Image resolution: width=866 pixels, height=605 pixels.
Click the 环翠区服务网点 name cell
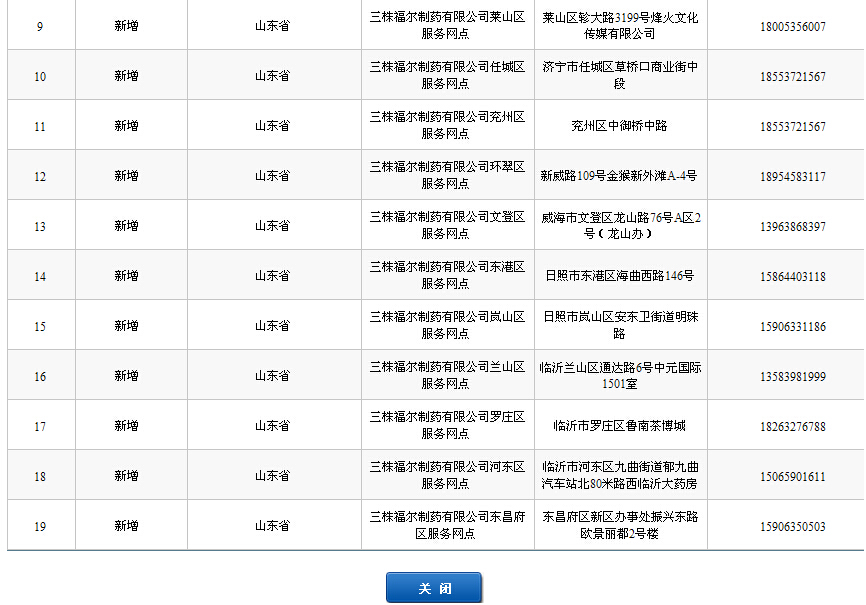coord(447,175)
